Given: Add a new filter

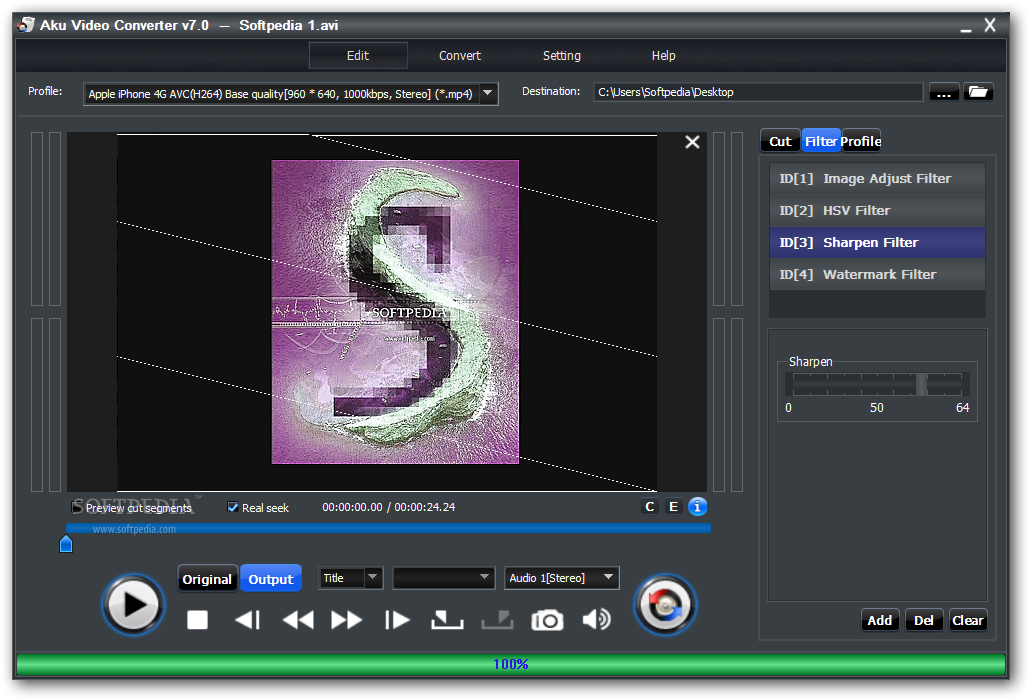Looking at the screenshot, I should point(880,621).
